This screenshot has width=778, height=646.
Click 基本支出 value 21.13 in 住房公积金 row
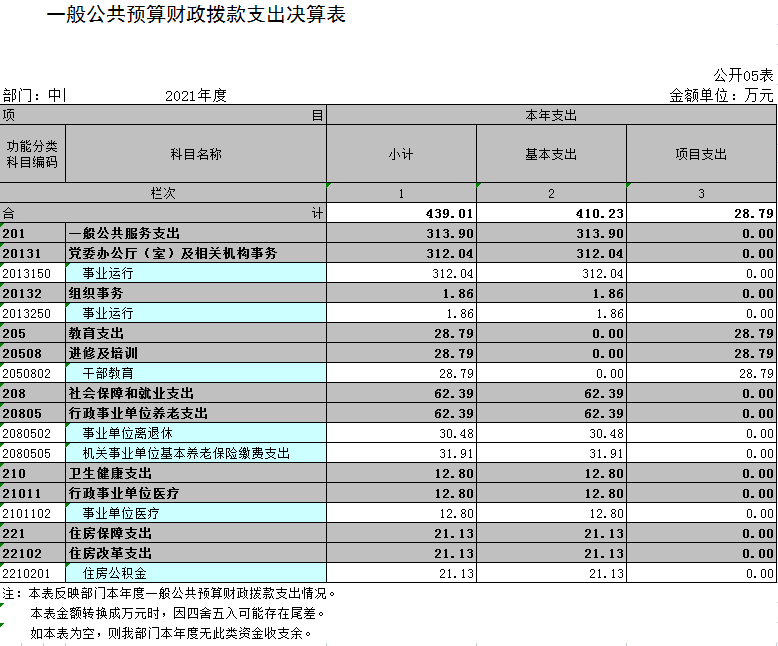point(551,573)
